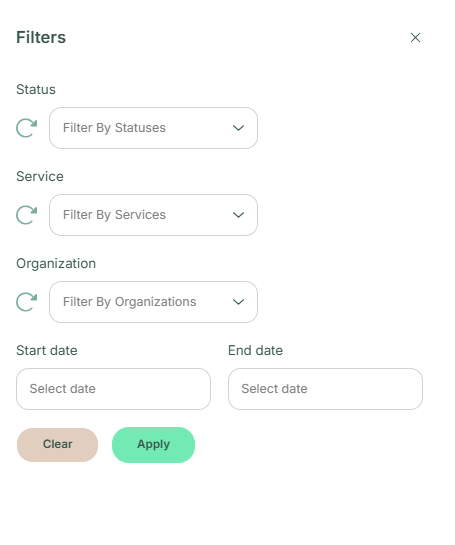Reset the Organization filter with refresh icon
The image size is (455, 545).
[26, 302]
